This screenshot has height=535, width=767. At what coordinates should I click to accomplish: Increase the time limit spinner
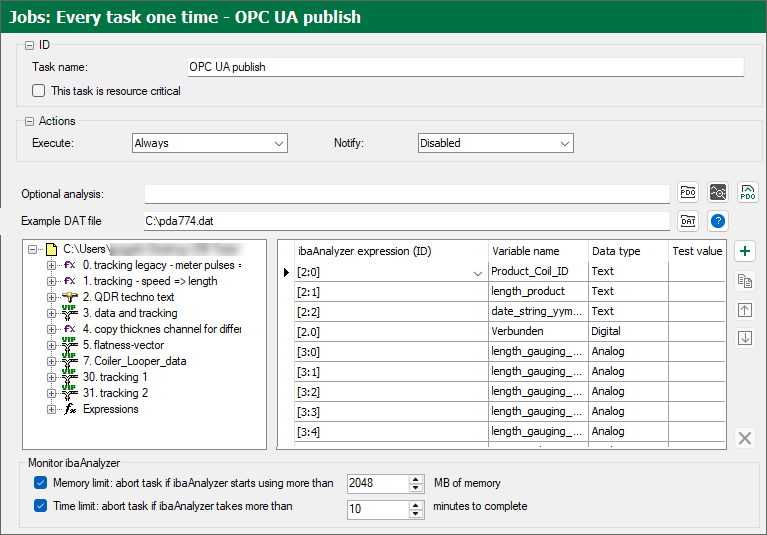point(415,505)
